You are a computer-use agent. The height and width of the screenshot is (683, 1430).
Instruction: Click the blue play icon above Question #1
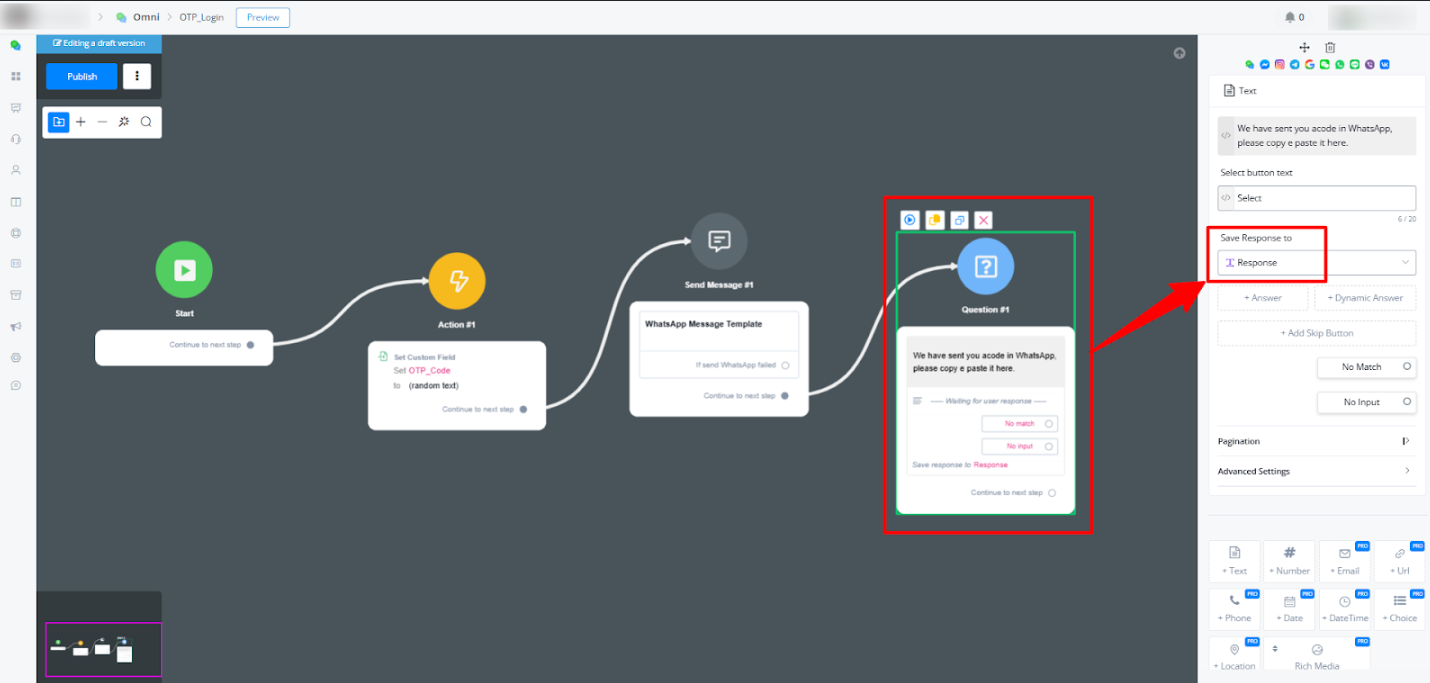(x=910, y=220)
